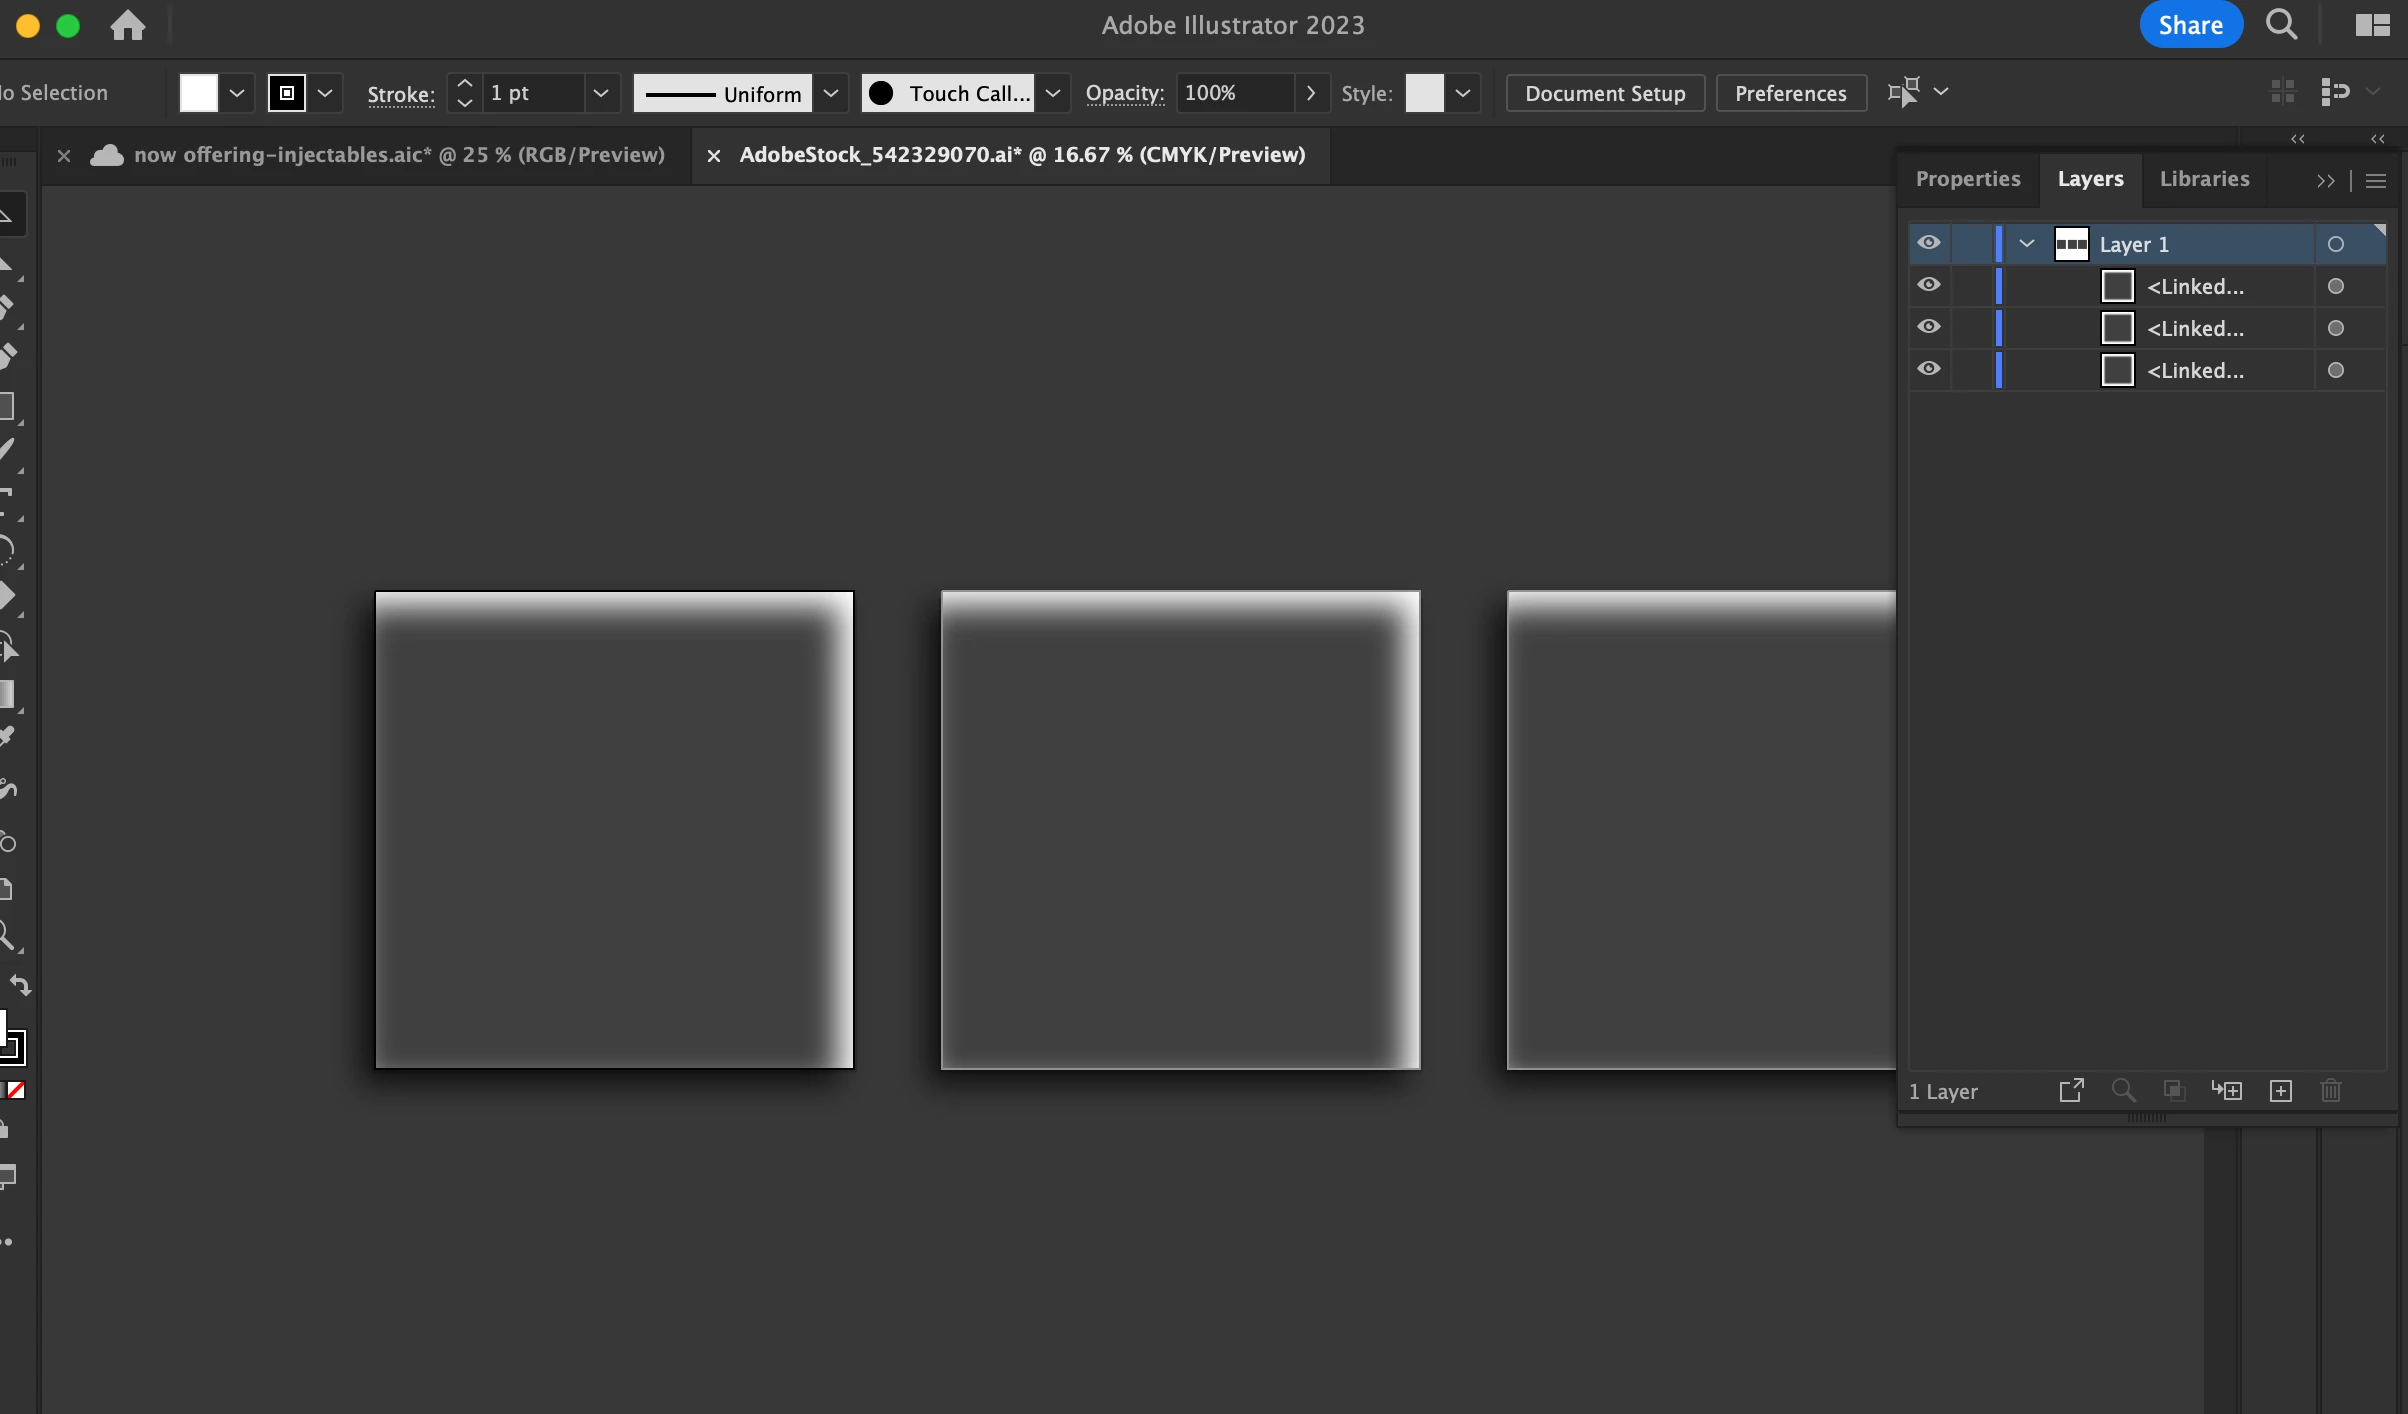
Task: Click Collect for Export icon
Action: pos(2071,1091)
